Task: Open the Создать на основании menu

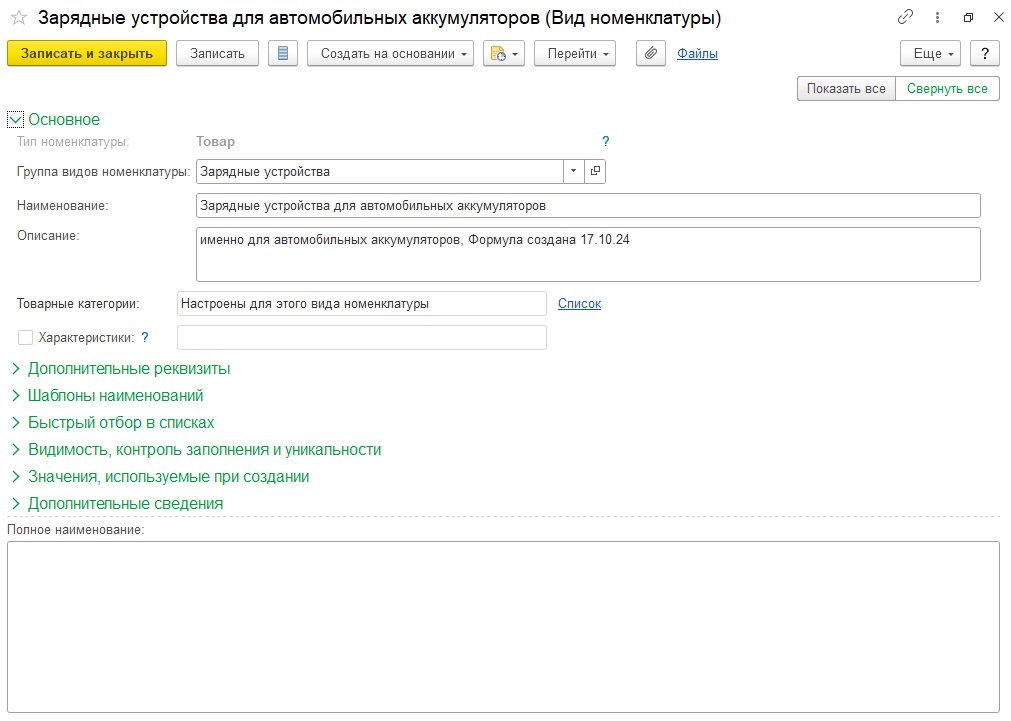Action: coord(390,54)
